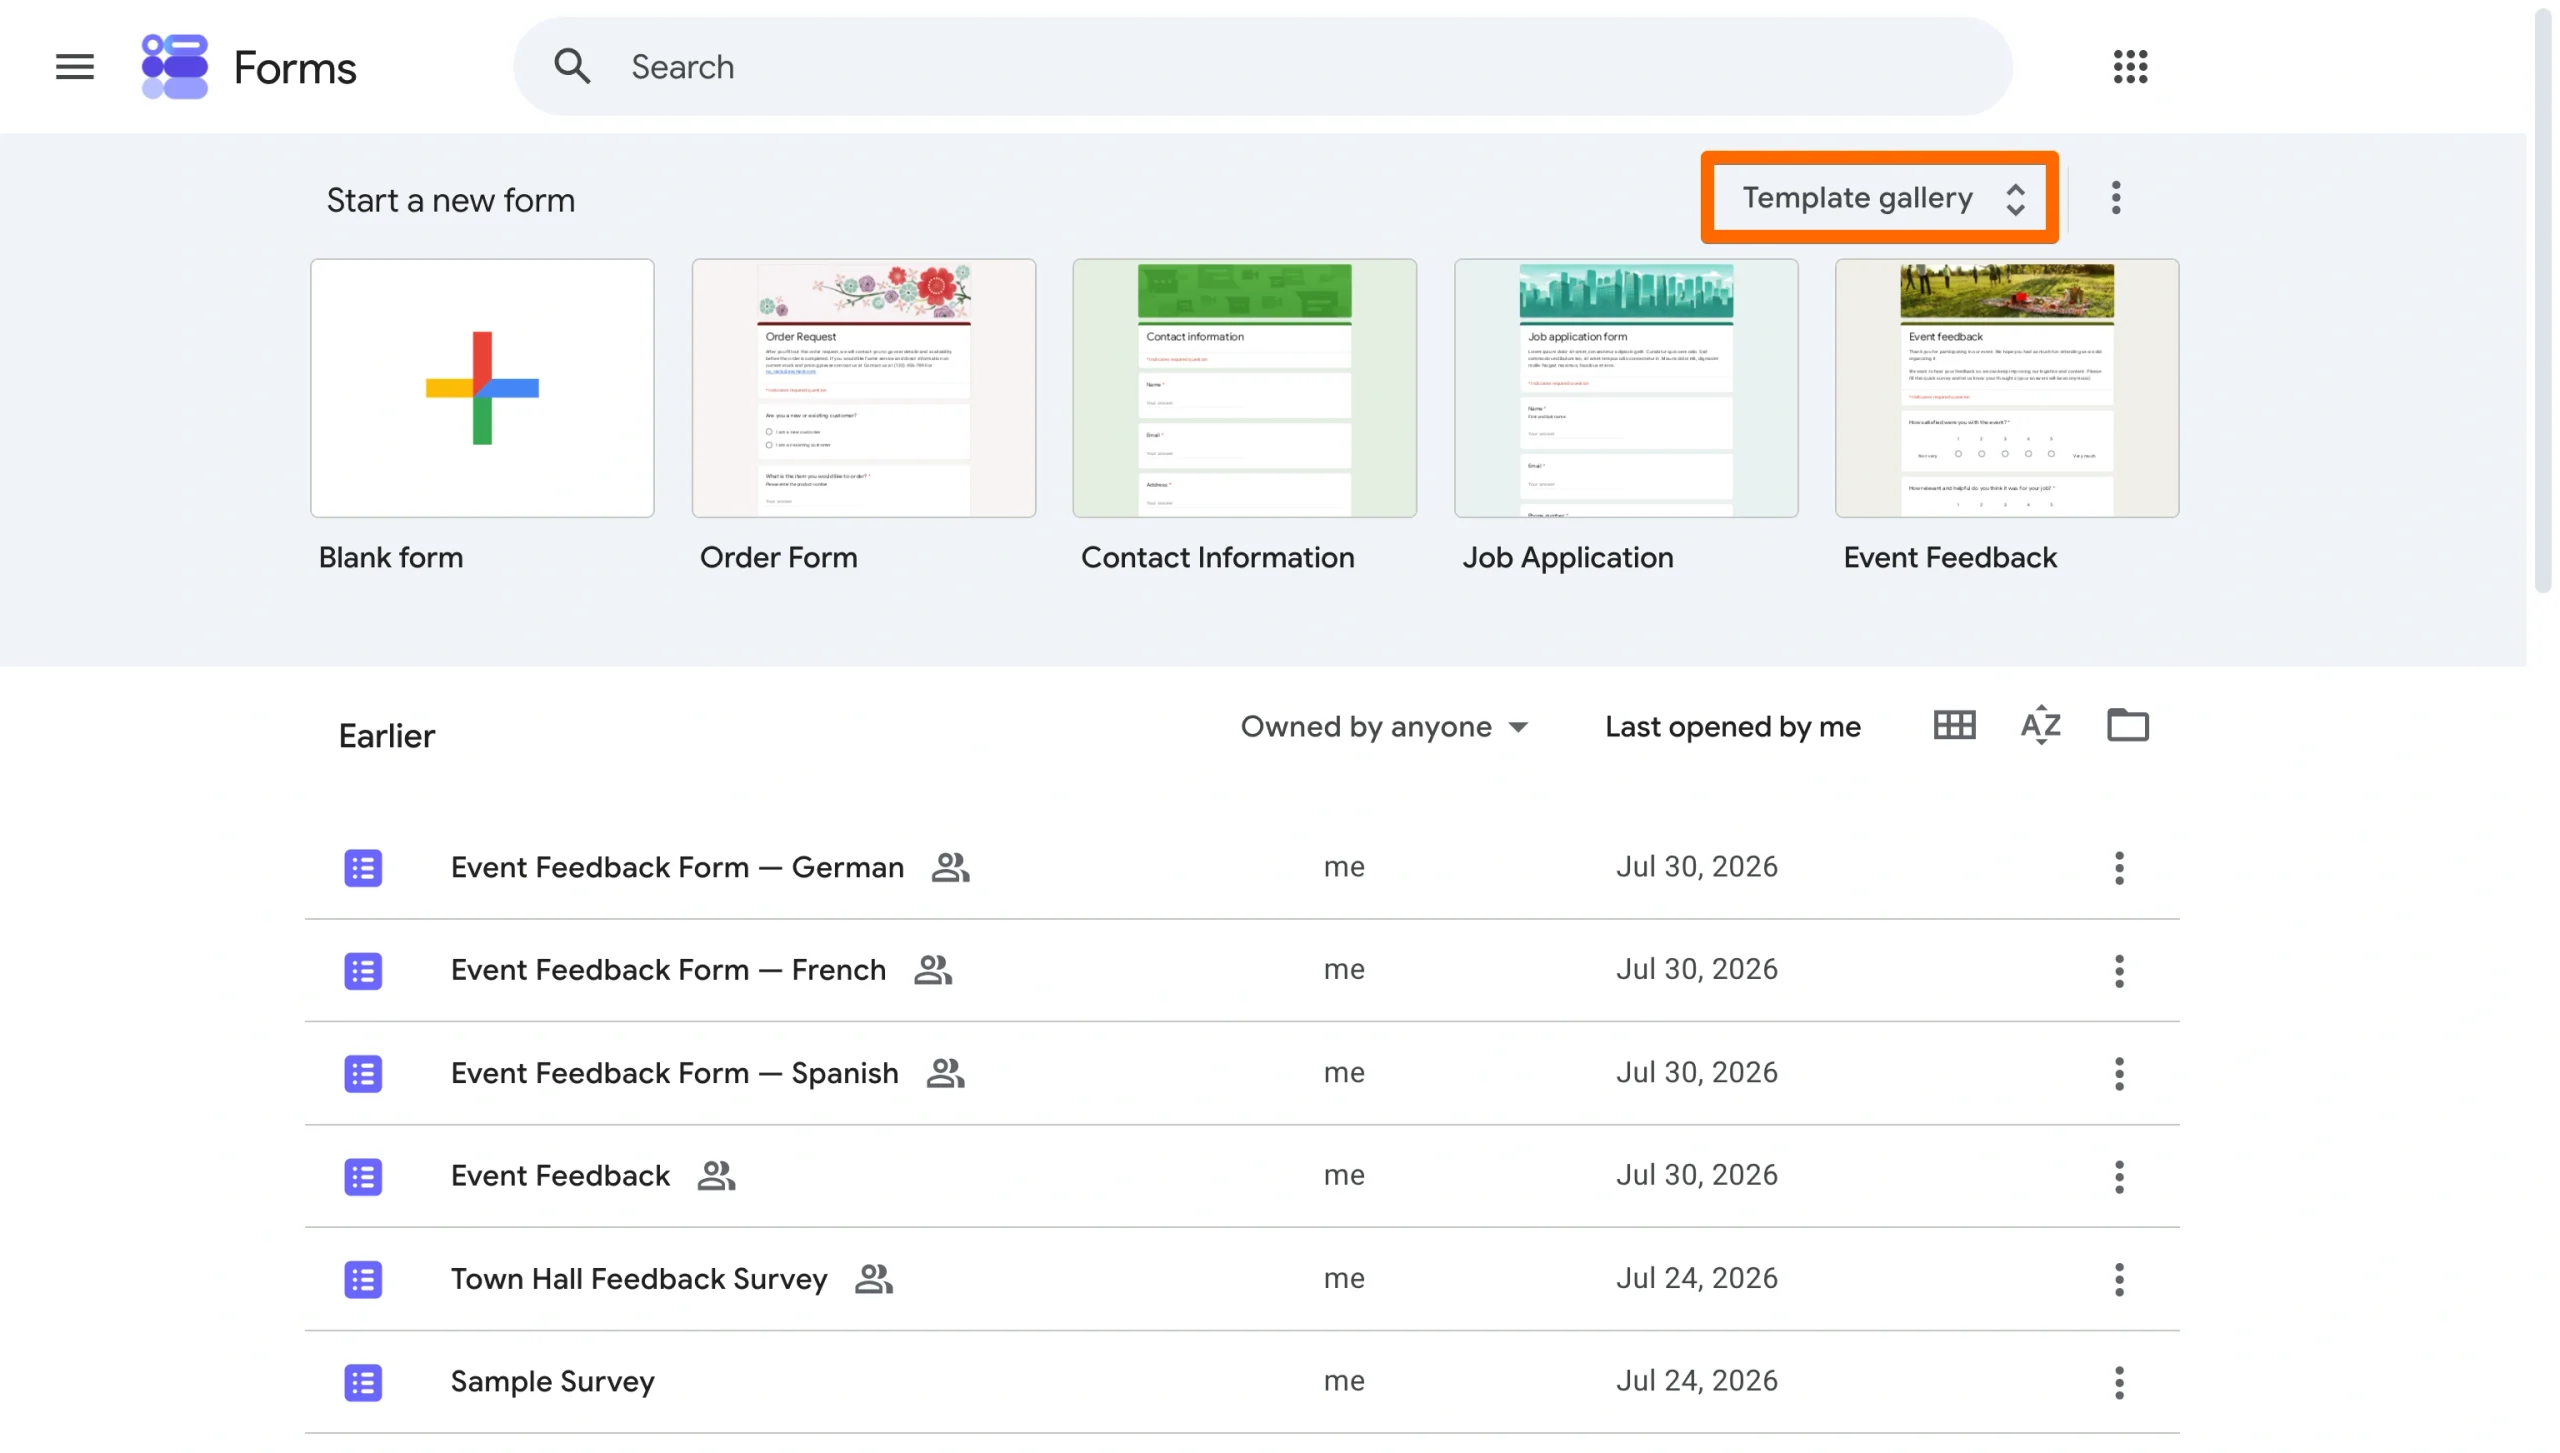2560x1453 pixels.
Task: Create a Blank form
Action: 482,388
